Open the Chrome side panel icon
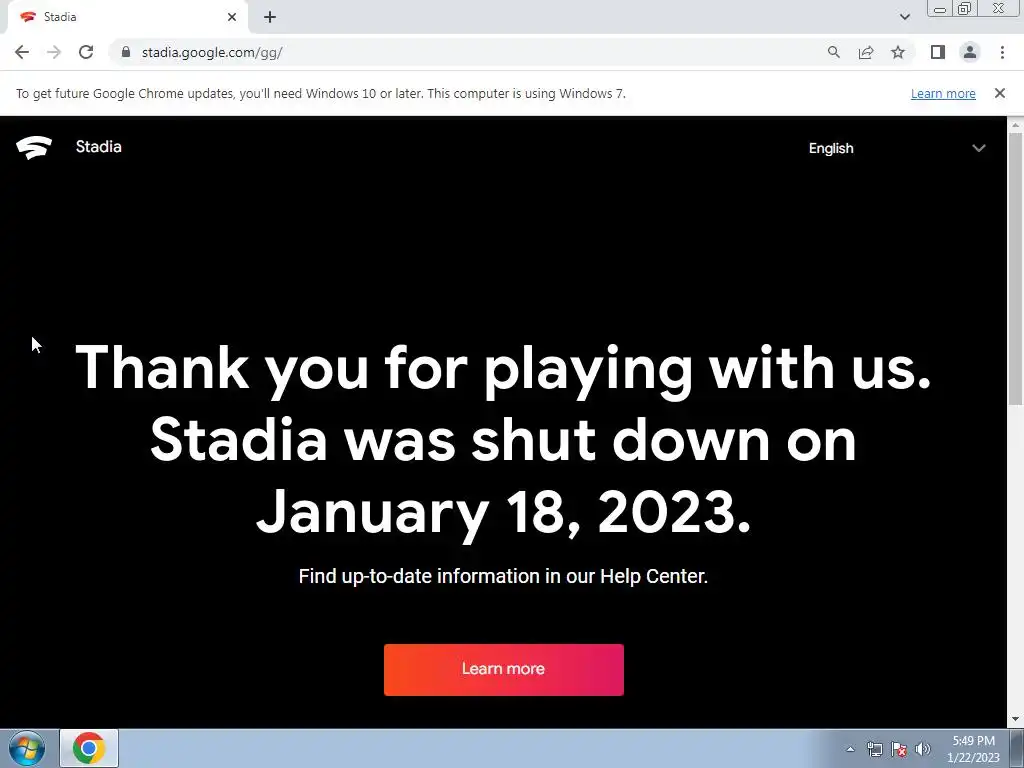The image size is (1024, 768). coord(938,52)
